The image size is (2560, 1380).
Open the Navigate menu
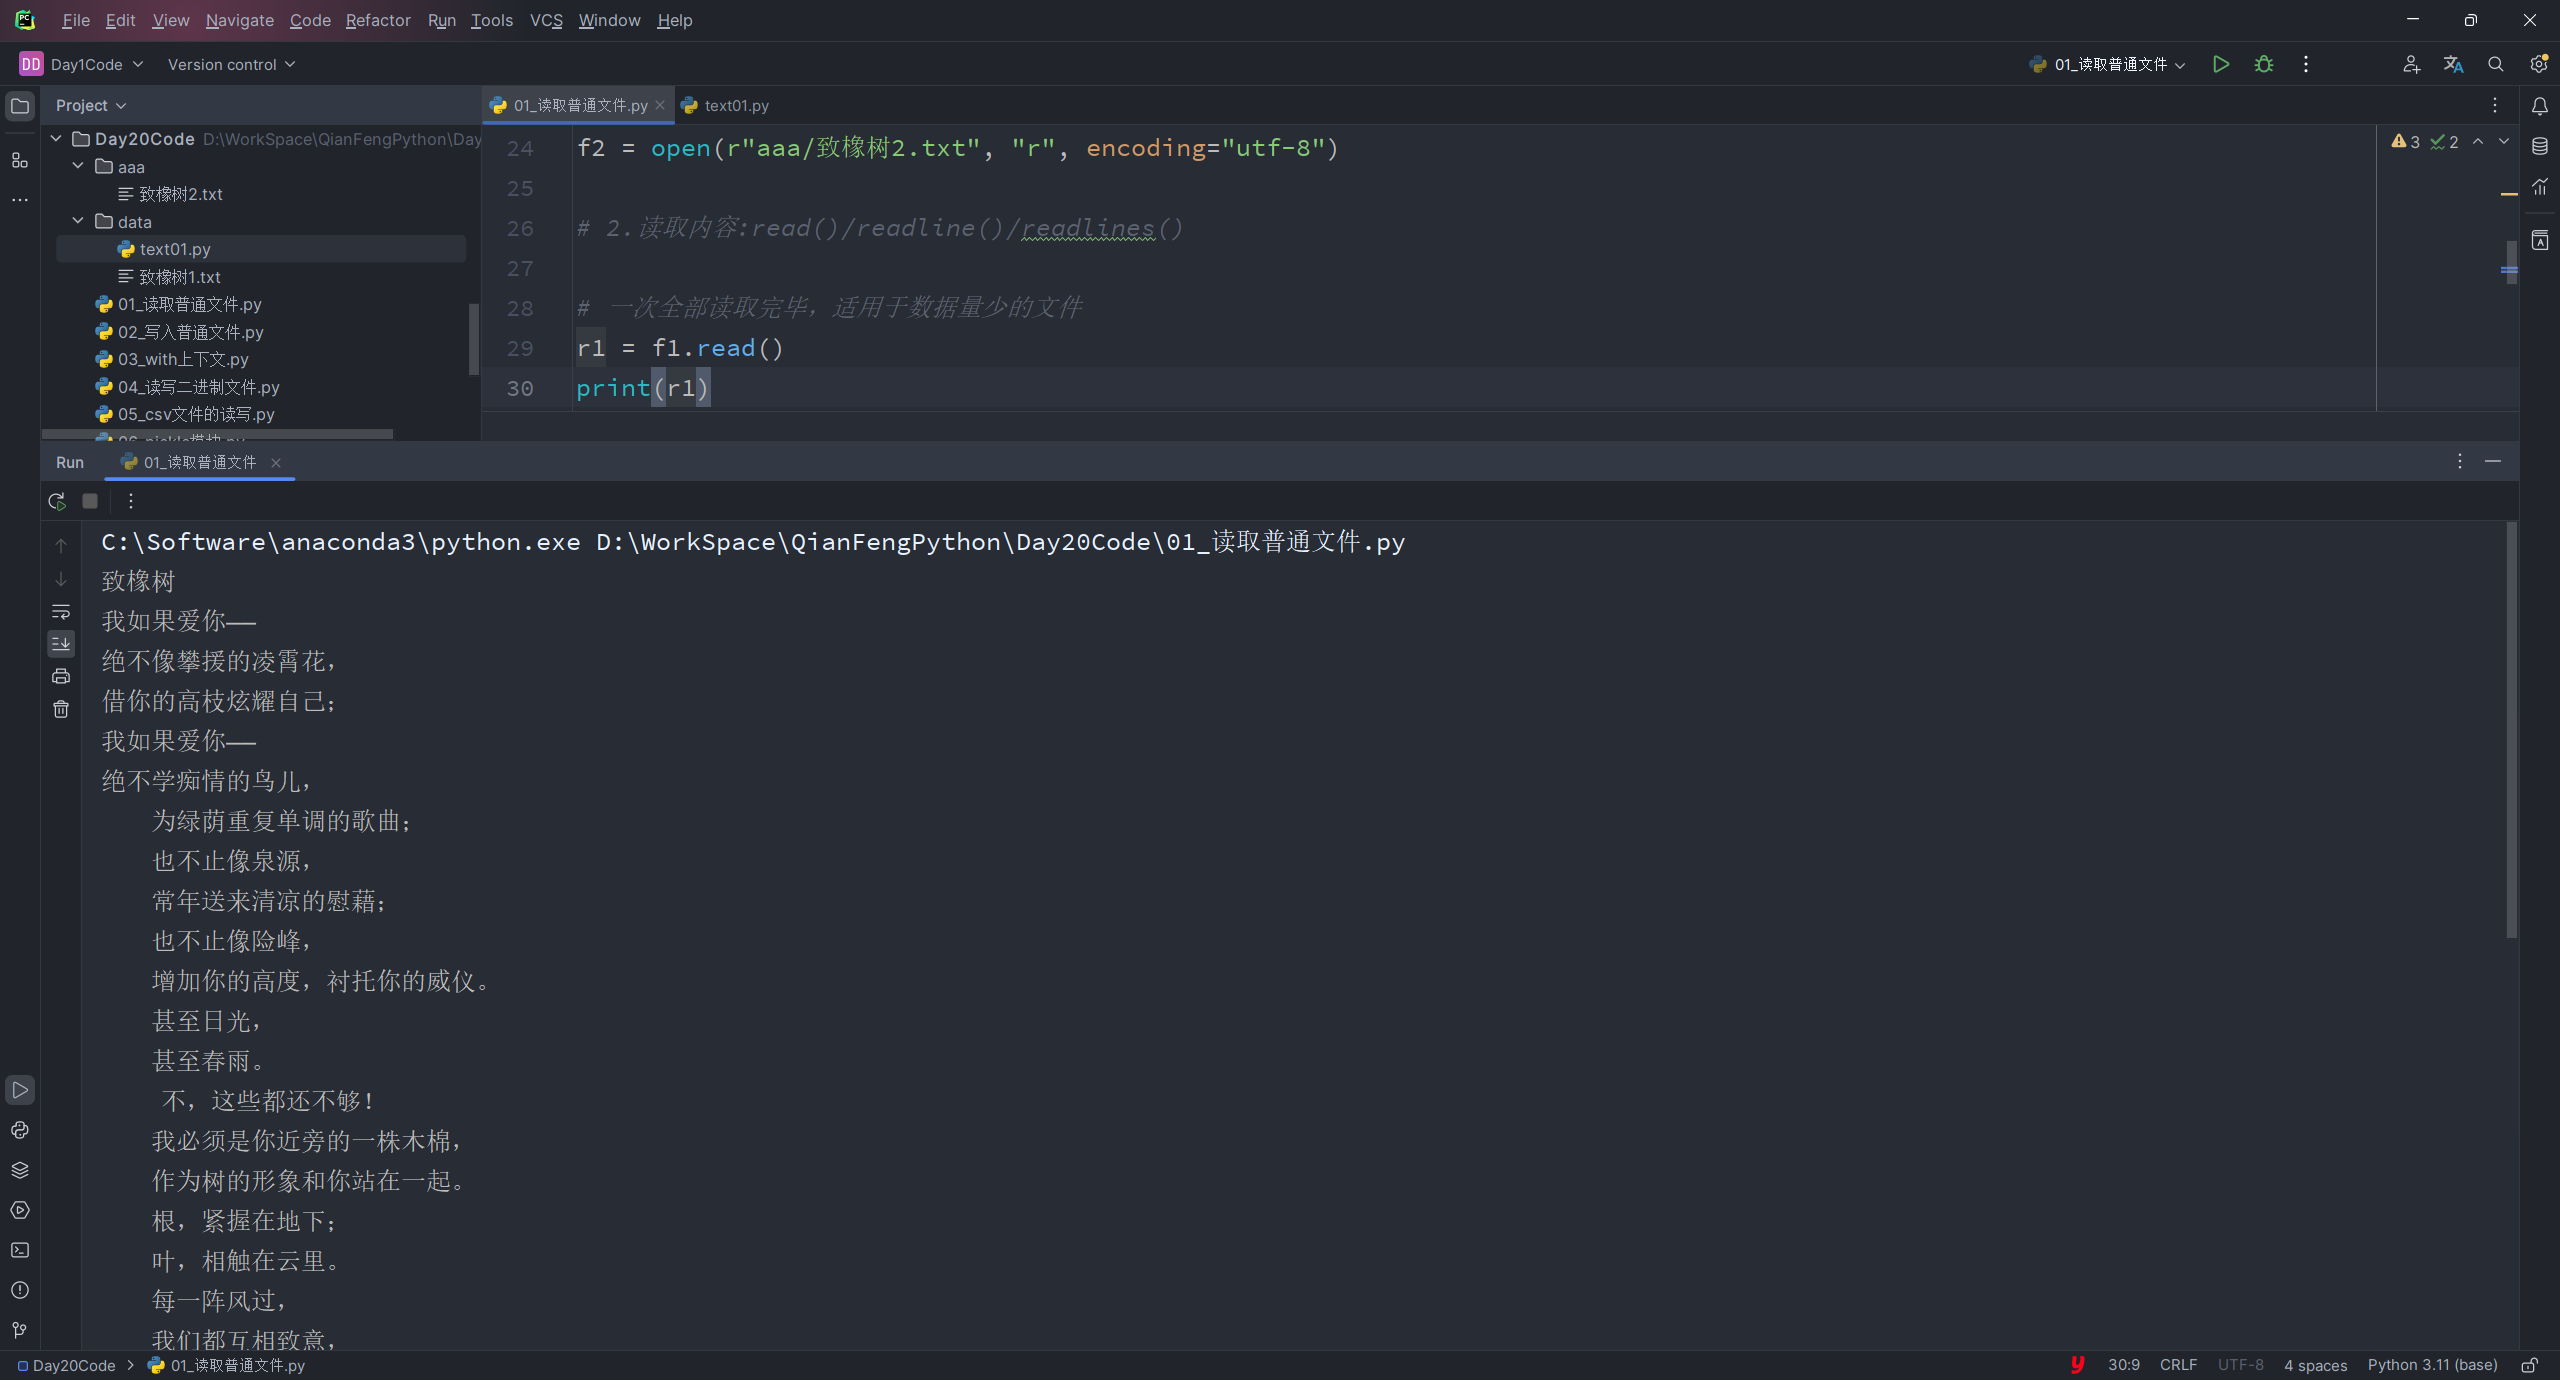pos(240,20)
